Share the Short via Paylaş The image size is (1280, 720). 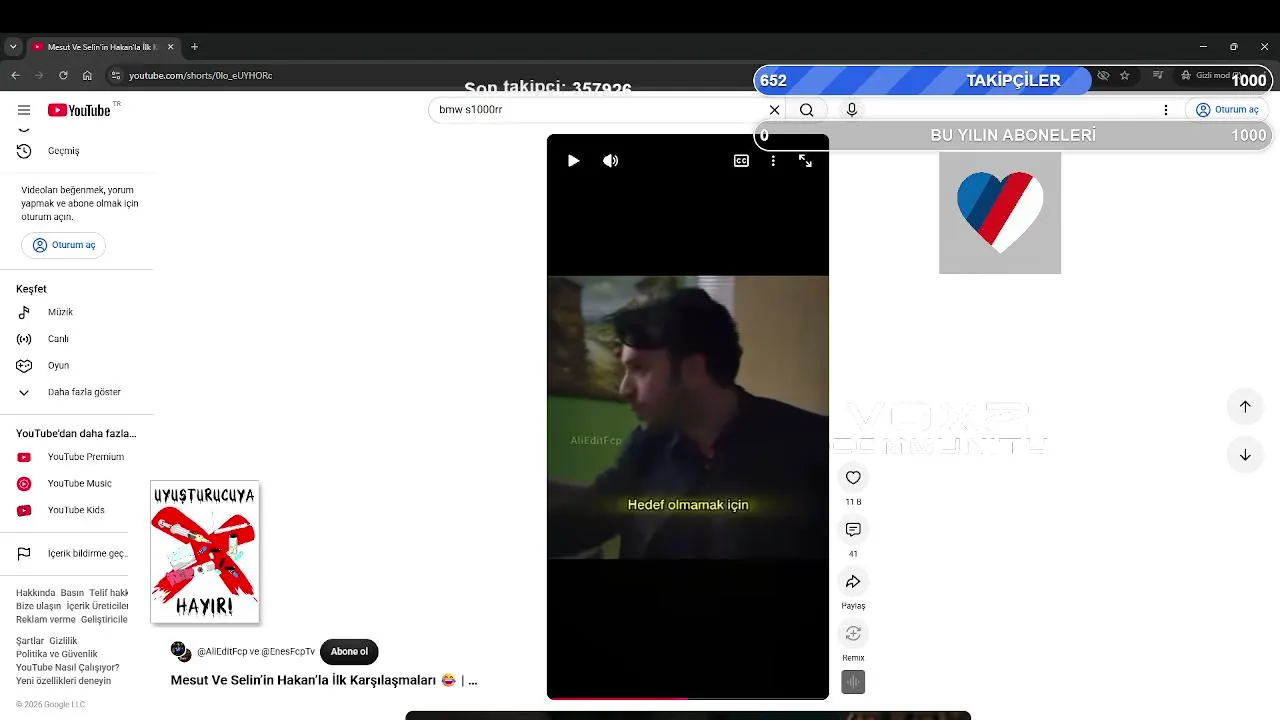pyautogui.click(x=853, y=582)
